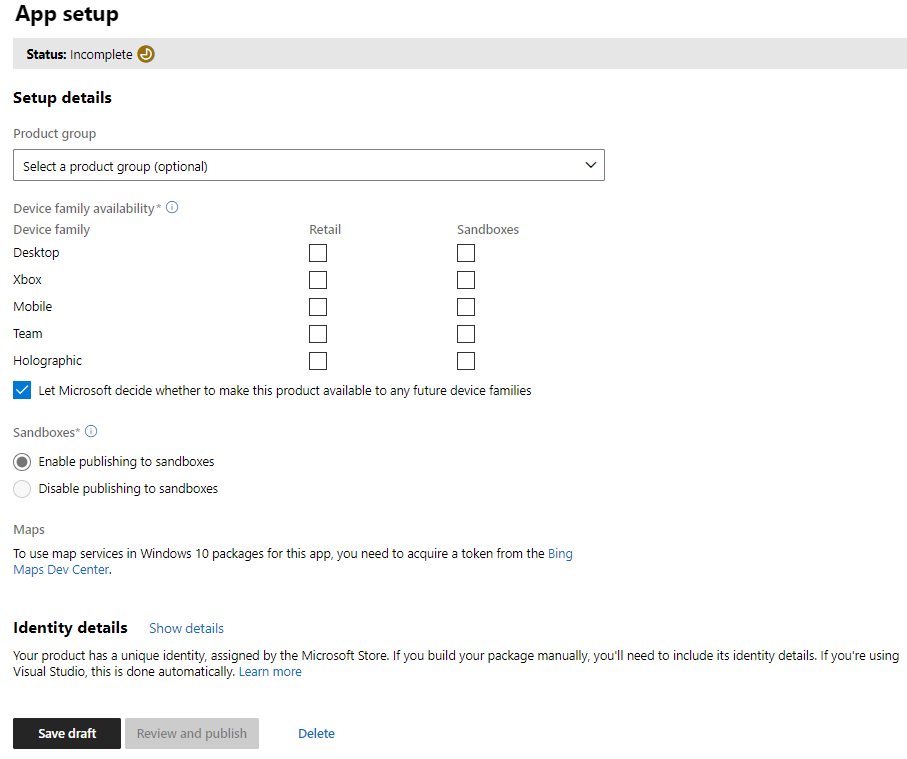Check Xbox Retail checkbox
The width and height of the screenshot is (907, 759).
(x=318, y=280)
